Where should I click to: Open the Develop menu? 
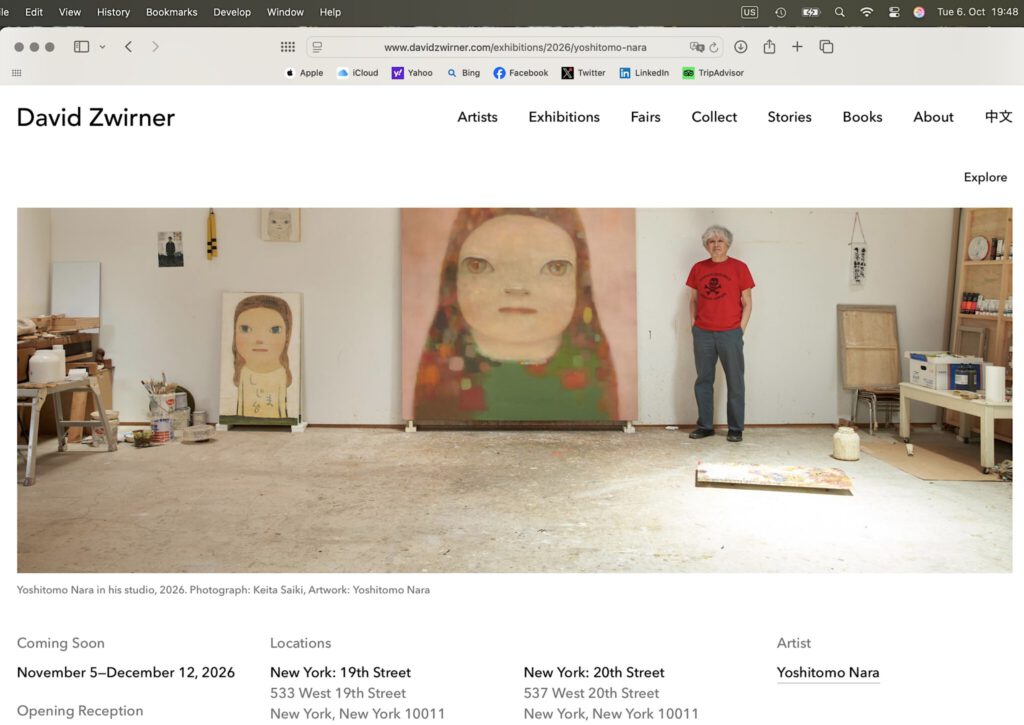(x=232, y=12)
